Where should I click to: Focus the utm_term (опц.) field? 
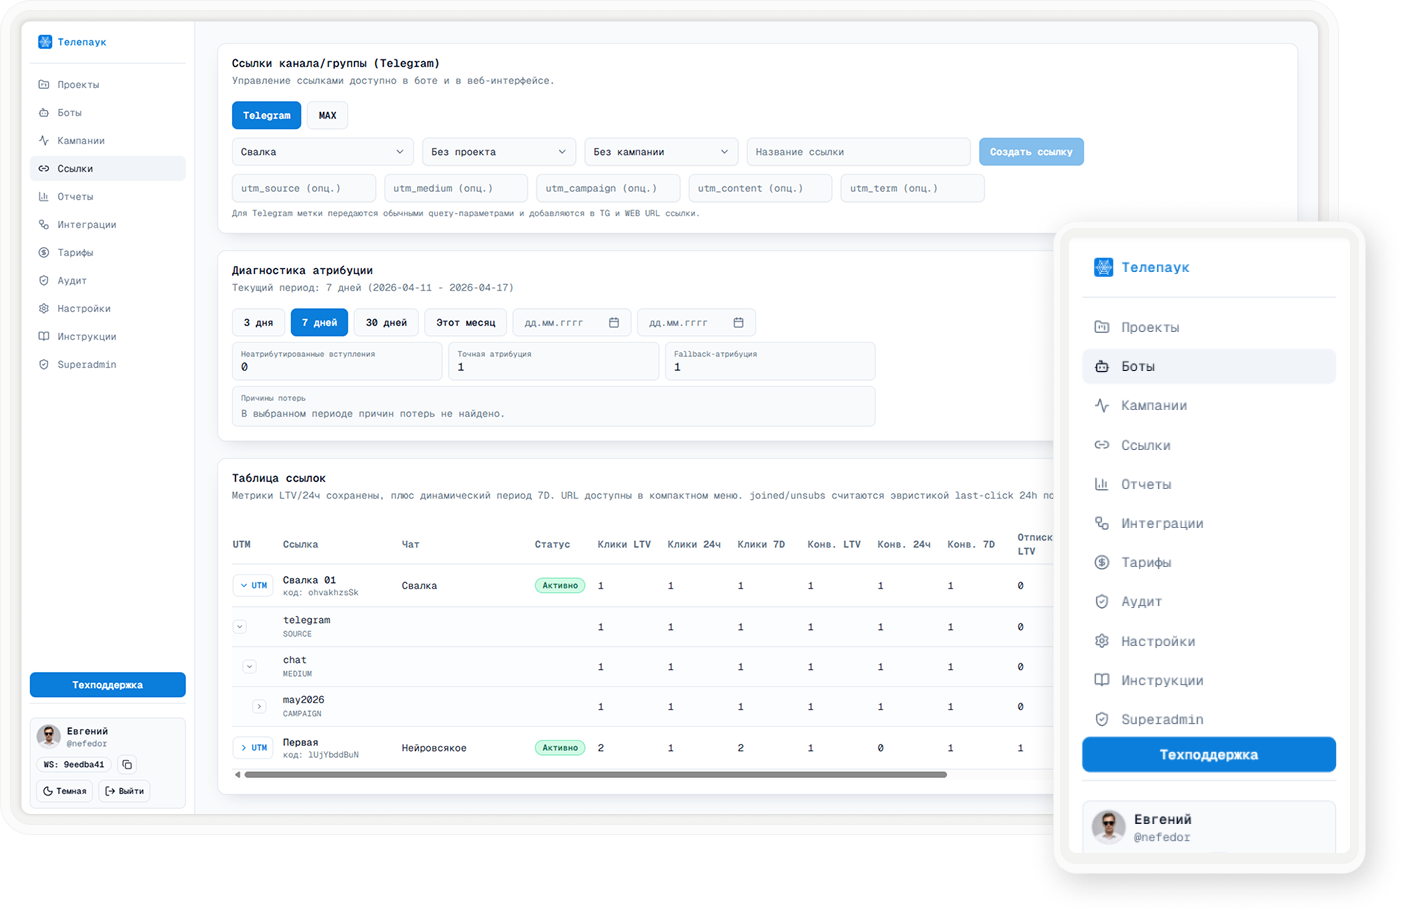(x=913, y=188)
